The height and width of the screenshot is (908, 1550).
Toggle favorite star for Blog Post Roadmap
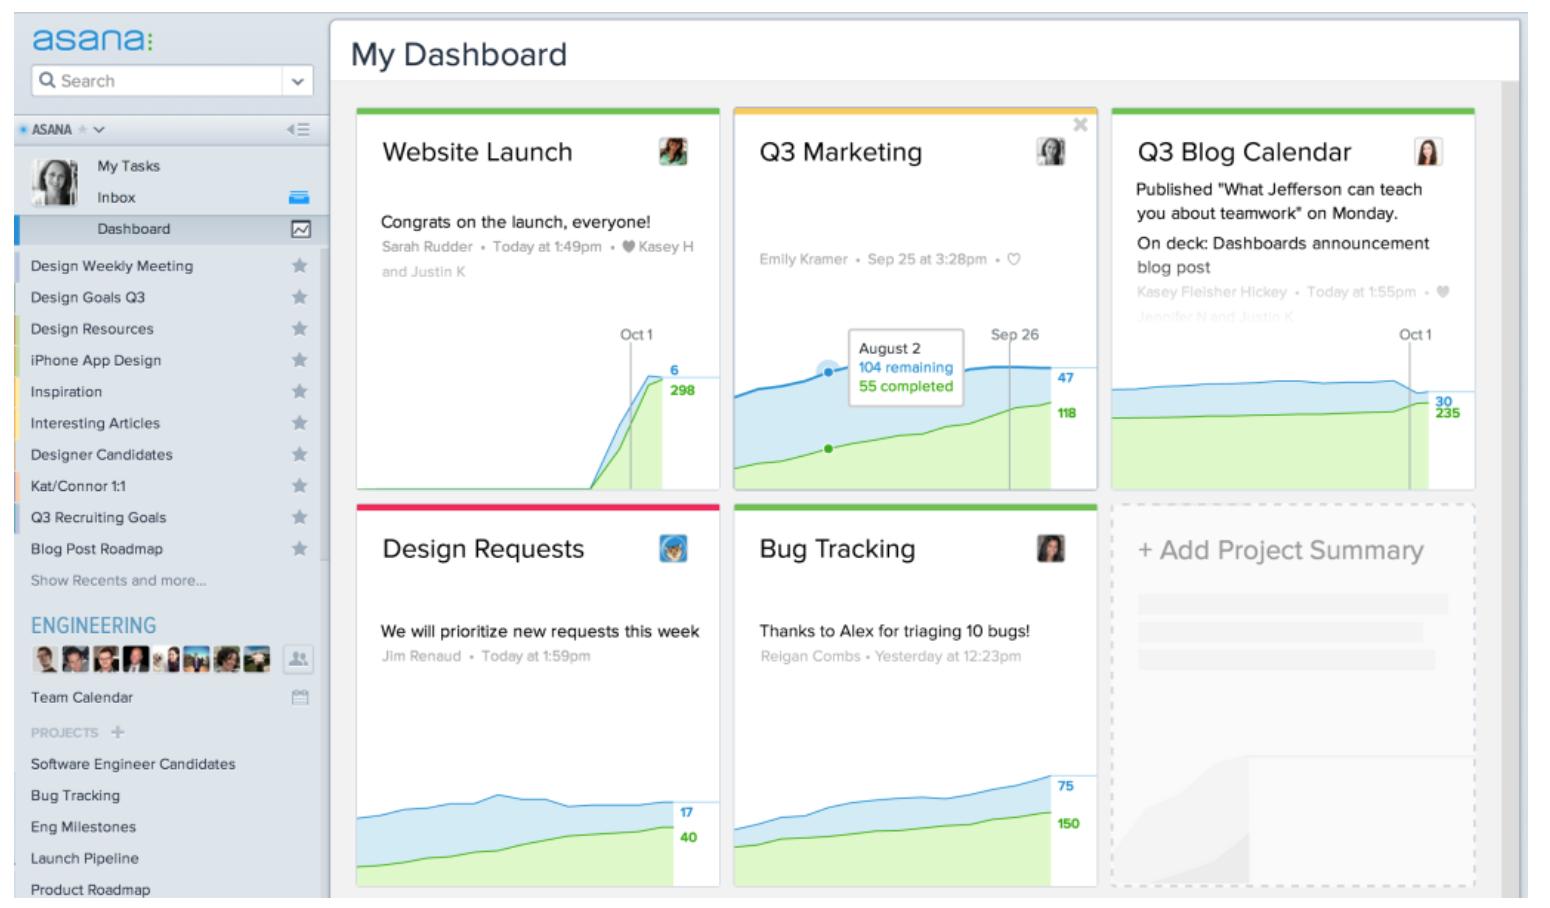click(x=299, y=549)
